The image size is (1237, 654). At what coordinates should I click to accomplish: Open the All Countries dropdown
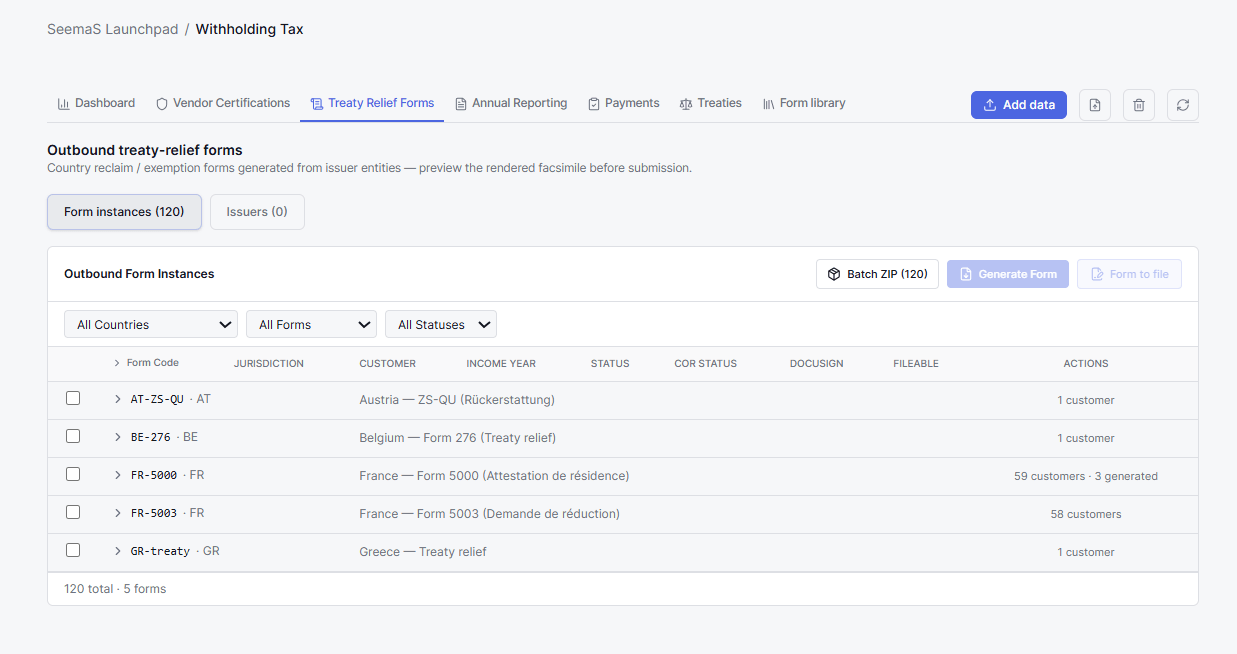[x=151, y=324]
